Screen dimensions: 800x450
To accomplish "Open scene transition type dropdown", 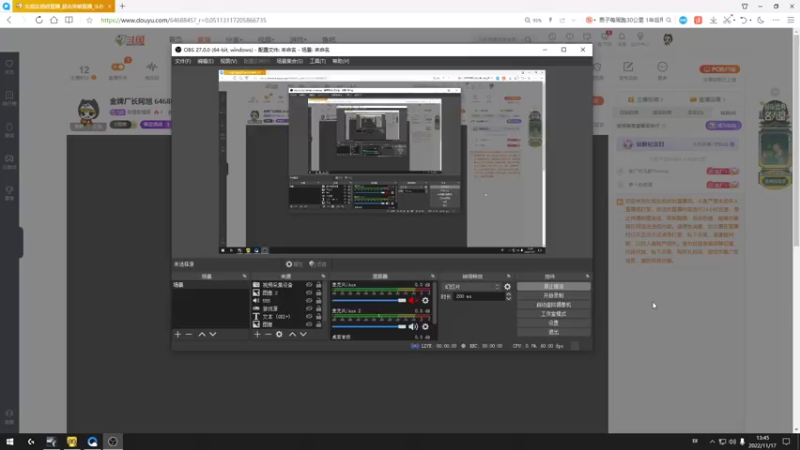I will (471, 287).
